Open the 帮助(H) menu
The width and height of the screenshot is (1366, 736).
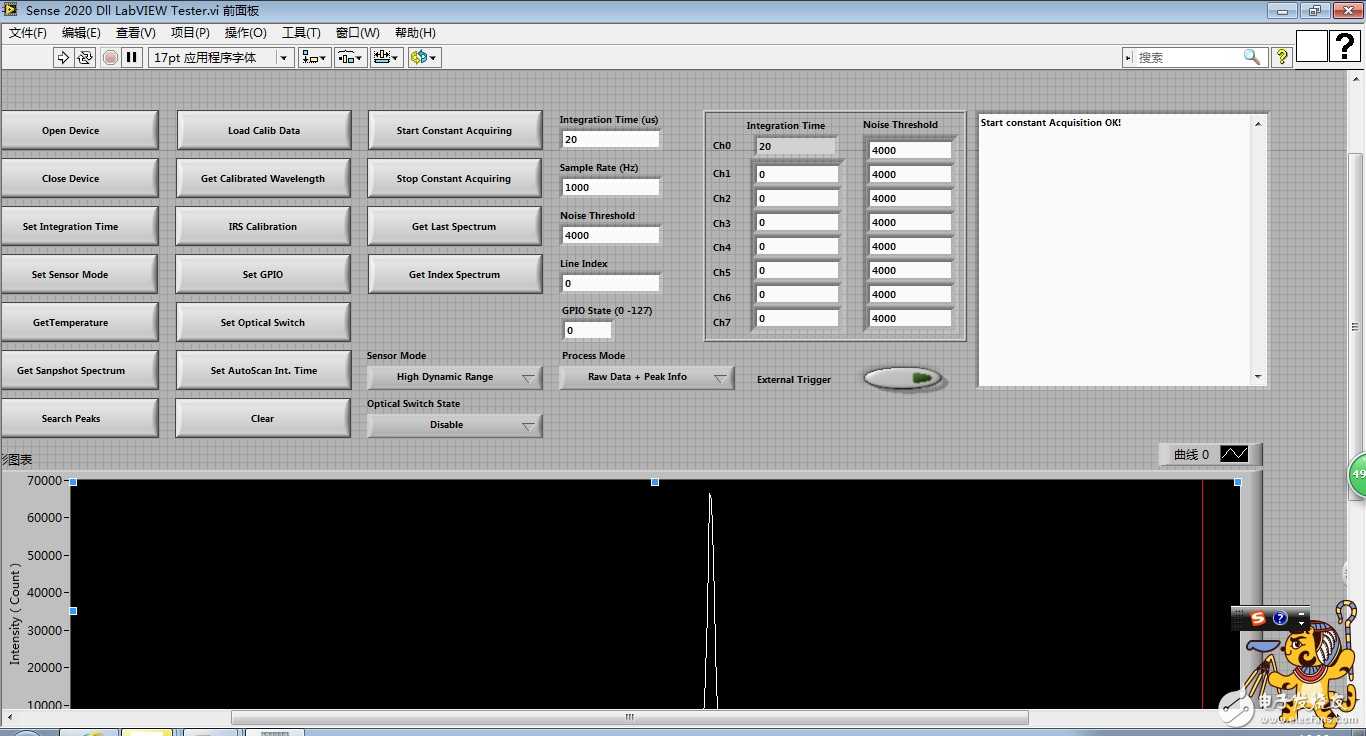(415, 33)
